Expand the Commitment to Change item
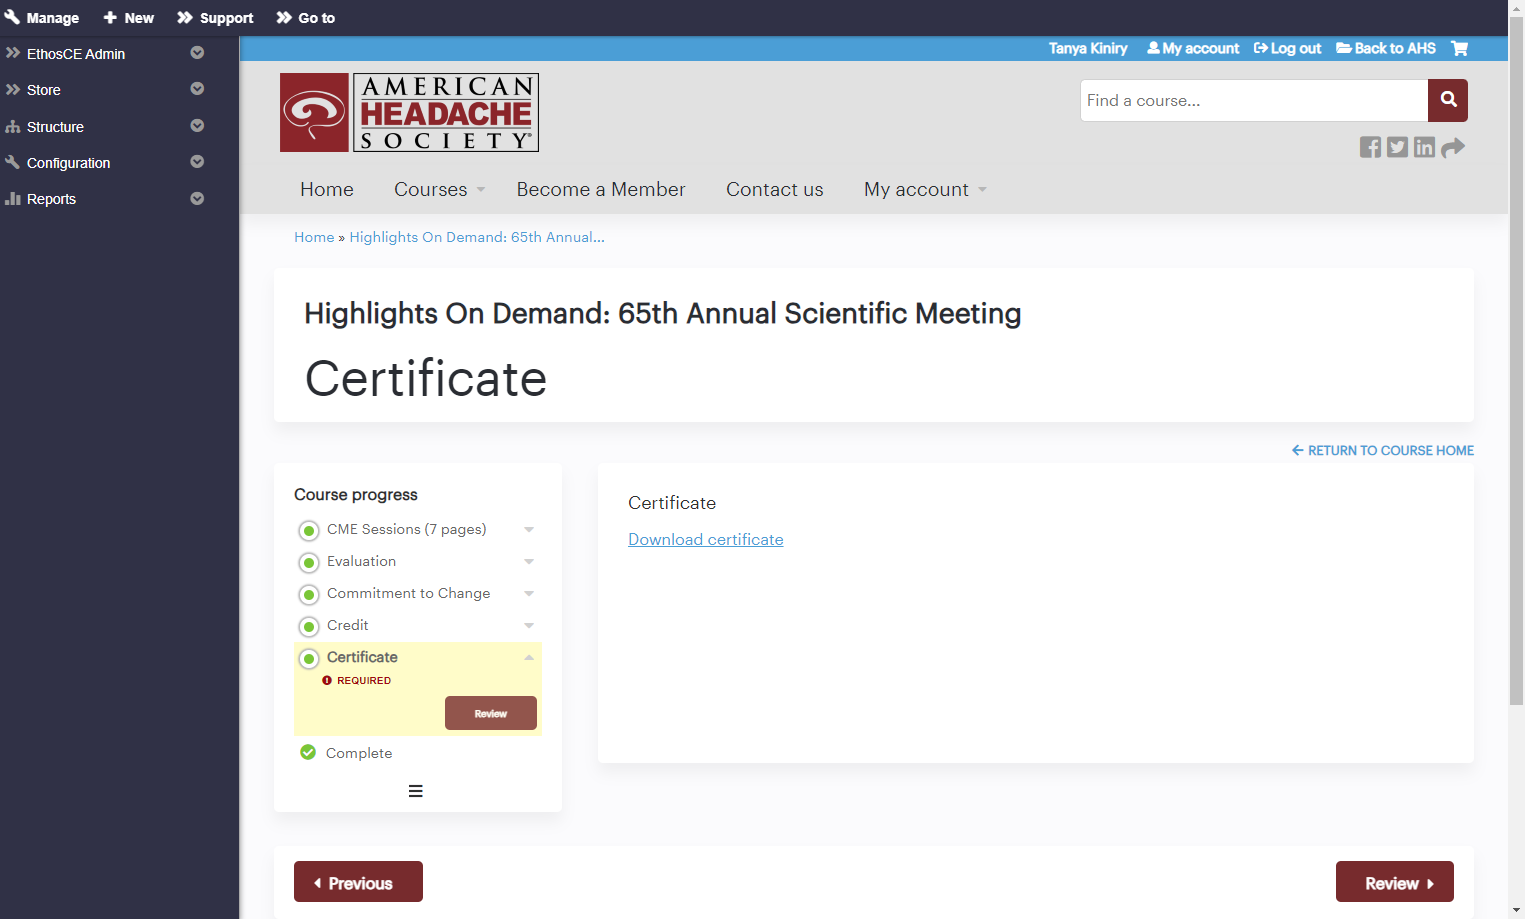Image resolution: width=1525 pixels, height=919 pixels. click(x=529, y=594)
